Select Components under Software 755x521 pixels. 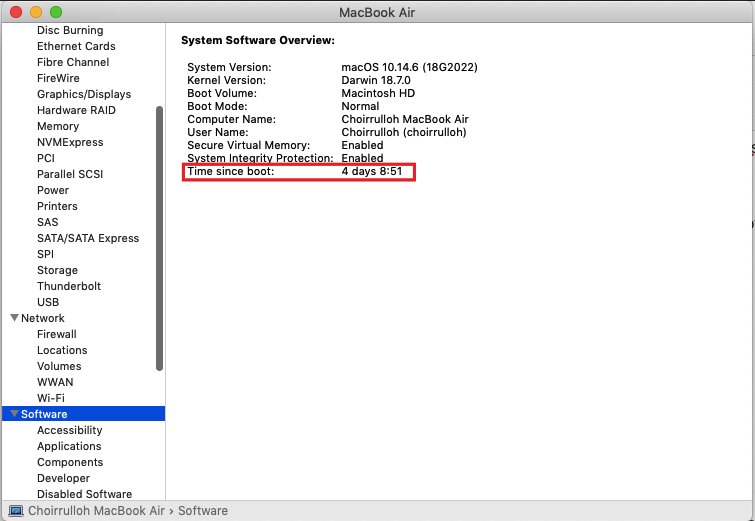click(x=70, y=462)
